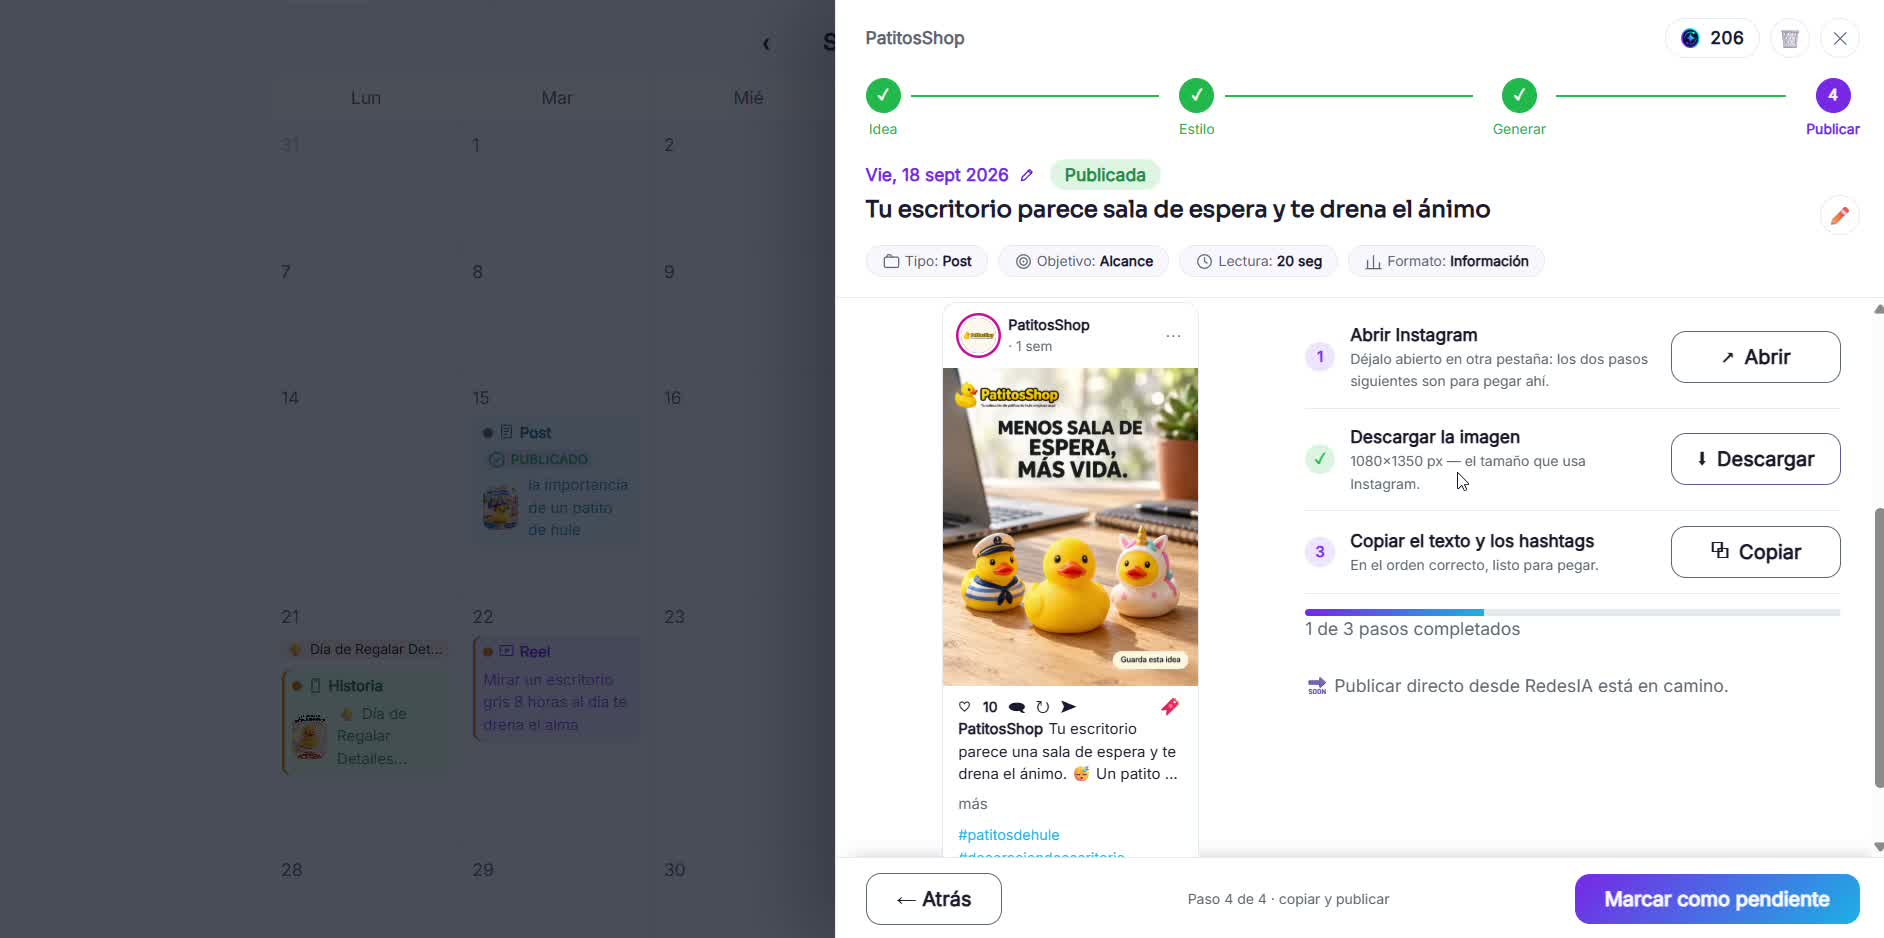Click the Publicada status badge
Image resolution: width=1884 pixels, height=938 pixels.
pyautogui.click(x=1105, y=175)
